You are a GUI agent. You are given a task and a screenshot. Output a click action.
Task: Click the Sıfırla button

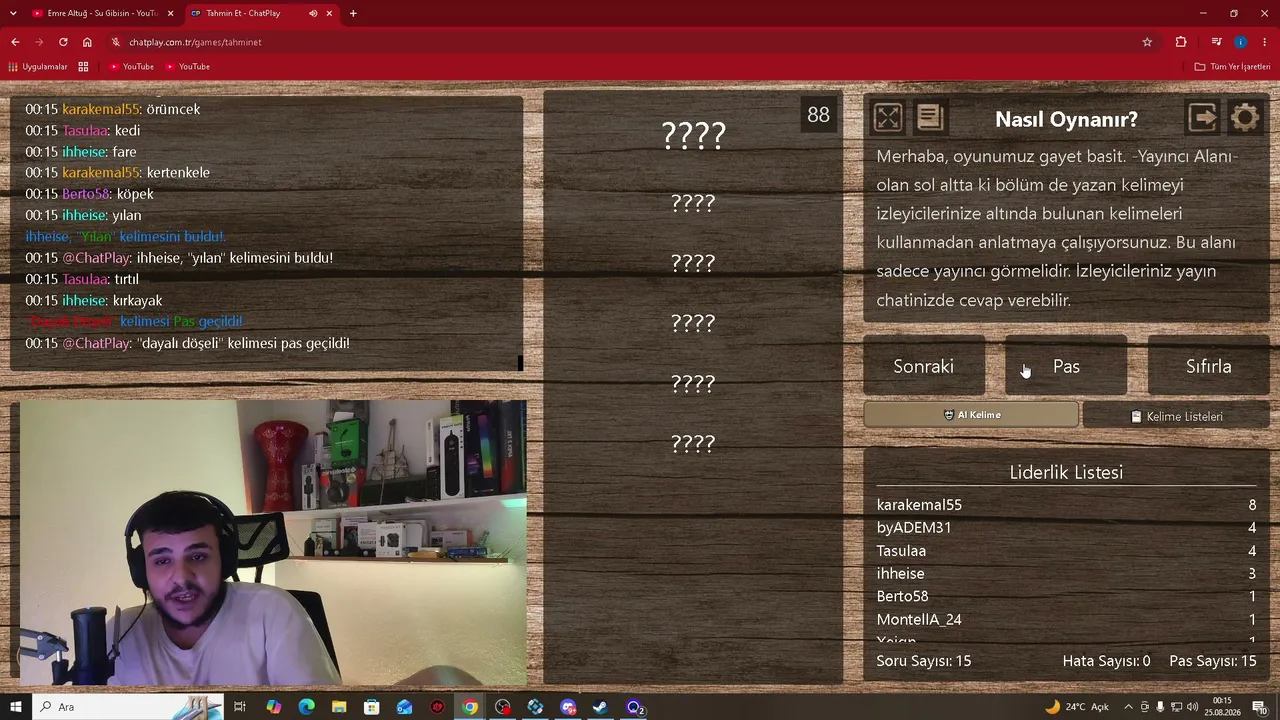click(x=1208, y=367)
